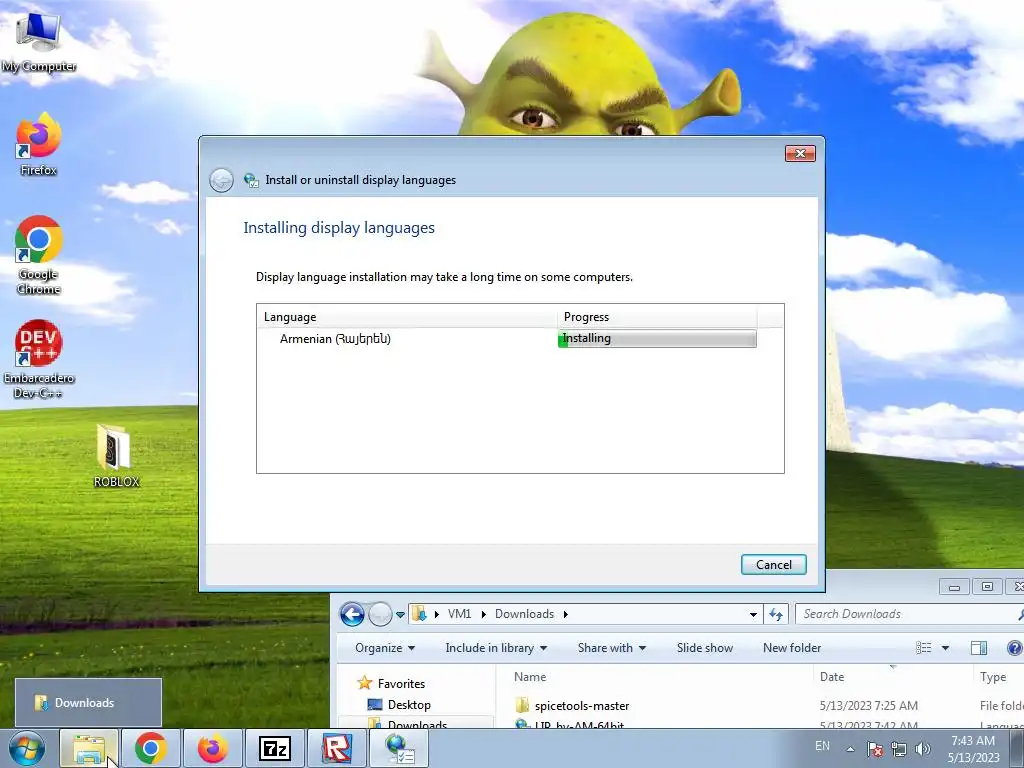
Task: Open the more view options dropdown arrow
Action: [945, 648]
